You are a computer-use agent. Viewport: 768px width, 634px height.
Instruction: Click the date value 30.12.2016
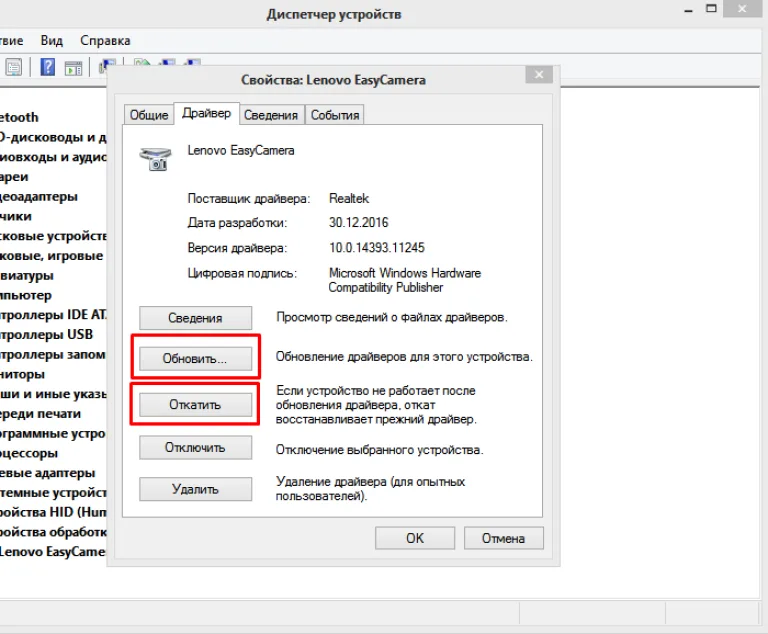(359, 222)
